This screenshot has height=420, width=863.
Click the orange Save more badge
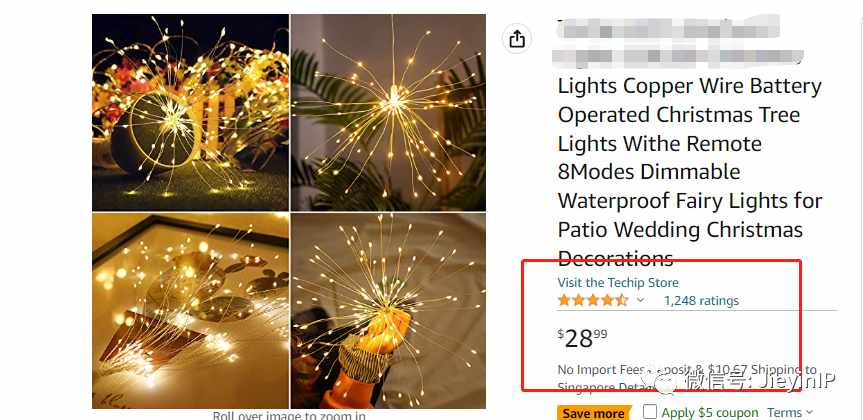coord(594,413)
